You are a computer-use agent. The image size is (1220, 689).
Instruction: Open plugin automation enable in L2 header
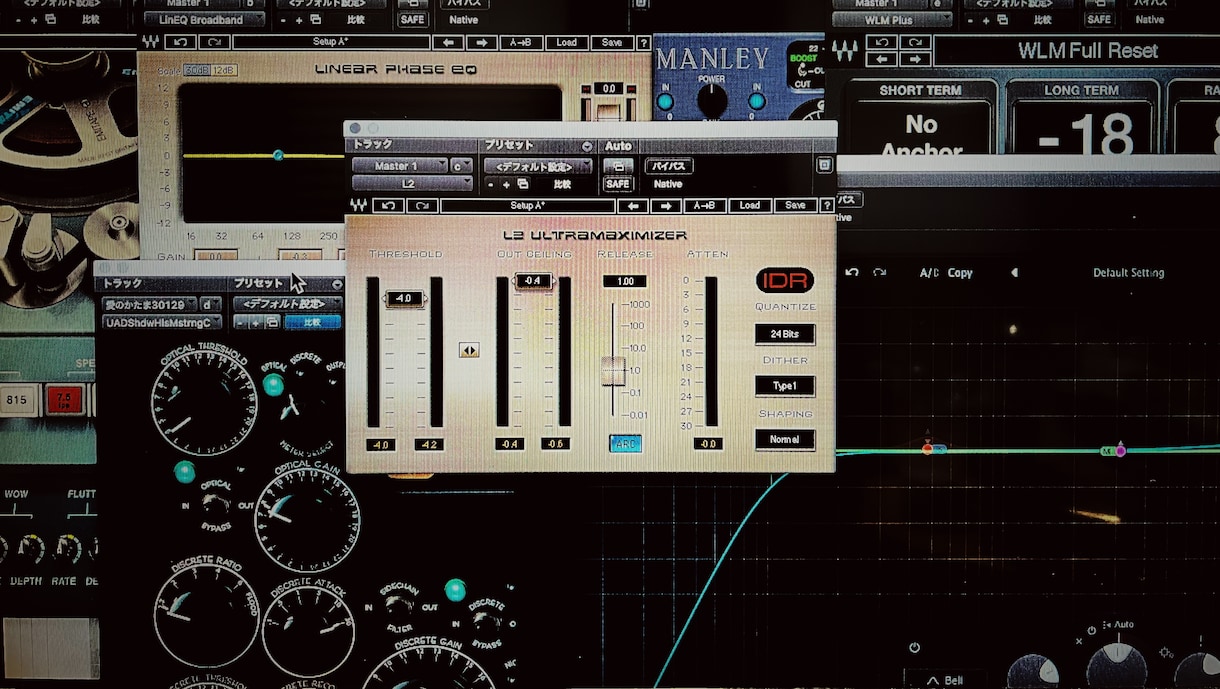(618, 166)
